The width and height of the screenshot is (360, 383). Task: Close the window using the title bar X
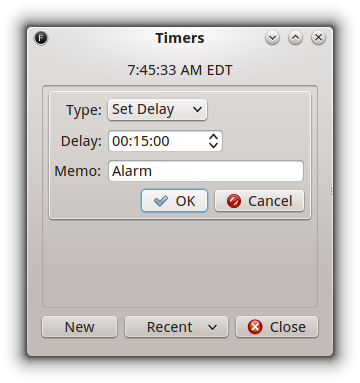tap(318, 38)
